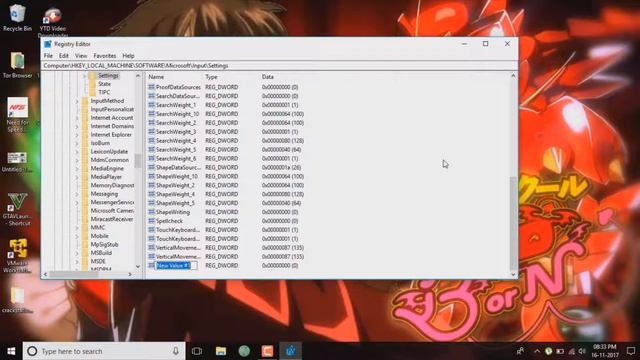
Task: Expand the Internet Explorer key
Action: pyautogui.click(x=77, y=135)
